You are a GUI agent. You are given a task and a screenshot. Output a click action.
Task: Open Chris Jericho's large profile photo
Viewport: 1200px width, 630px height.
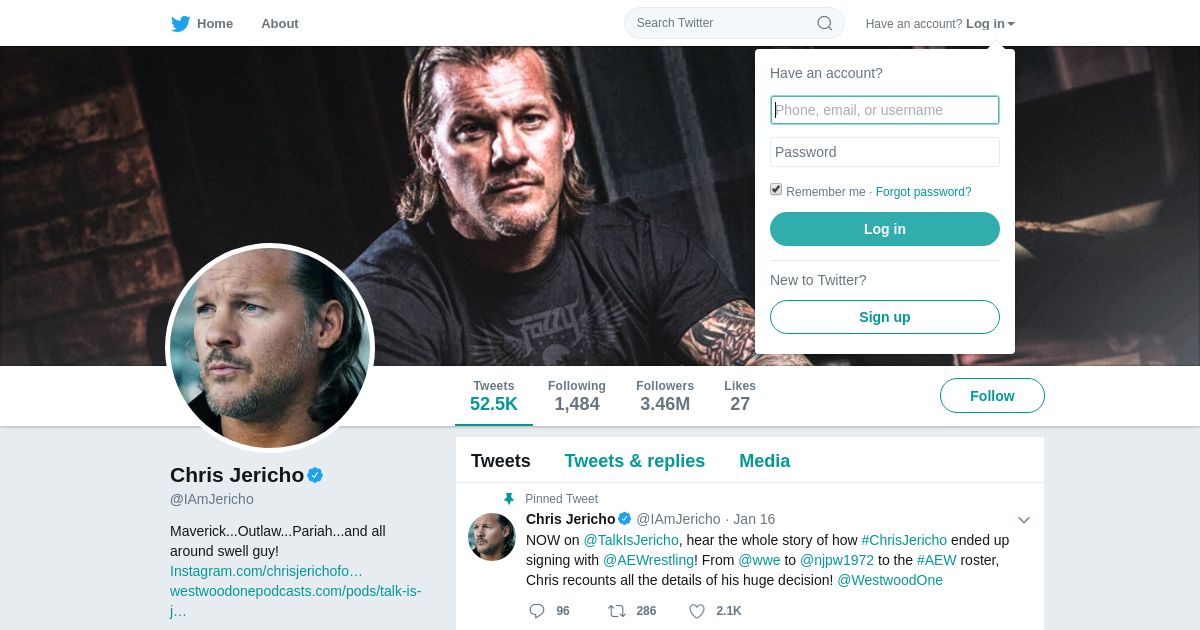pos(270,348)
